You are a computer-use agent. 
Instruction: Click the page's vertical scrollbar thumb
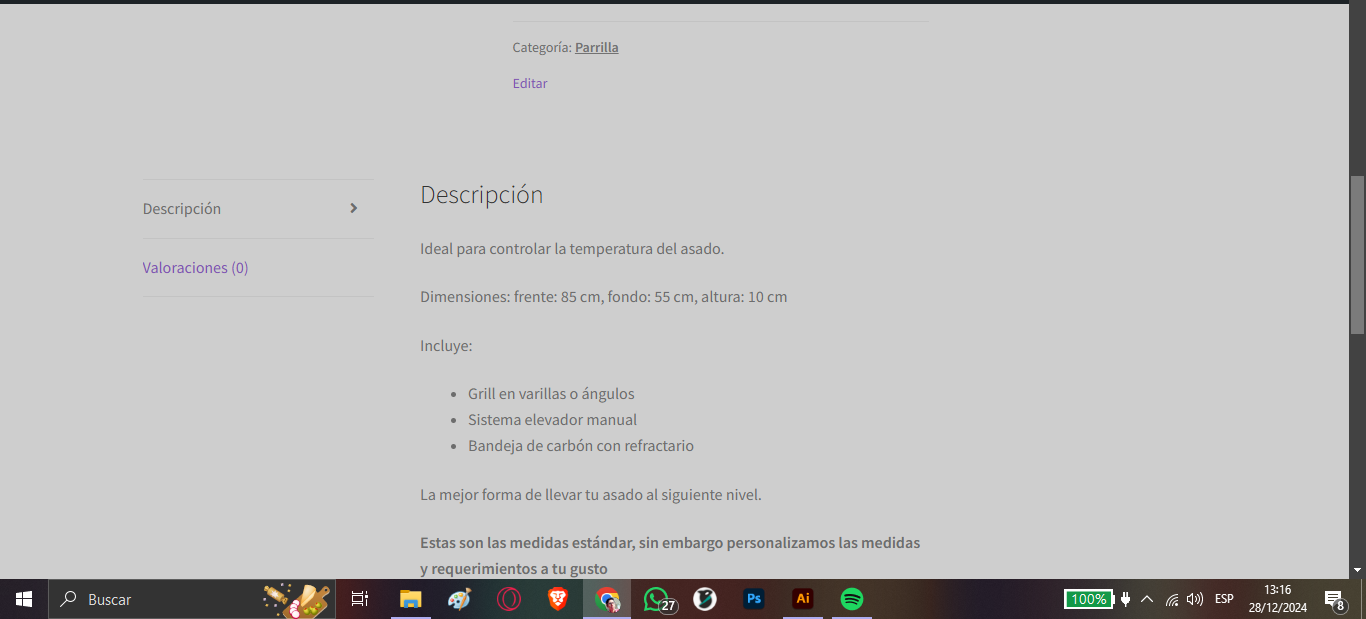(1357, 255)
